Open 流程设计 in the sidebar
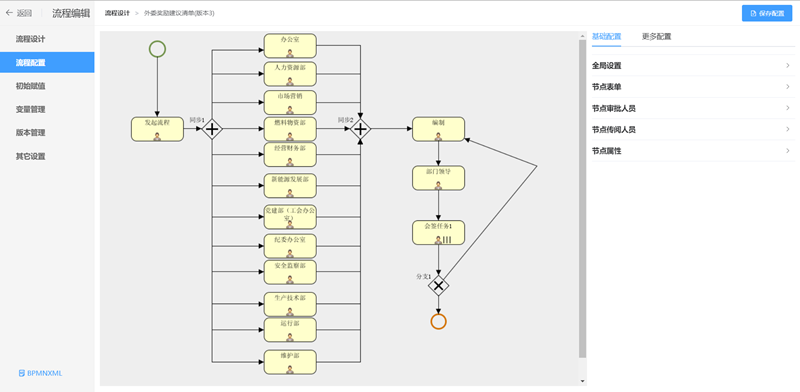Image resolution: width=800 pixels, height=392 pixels. pos(47,39)
